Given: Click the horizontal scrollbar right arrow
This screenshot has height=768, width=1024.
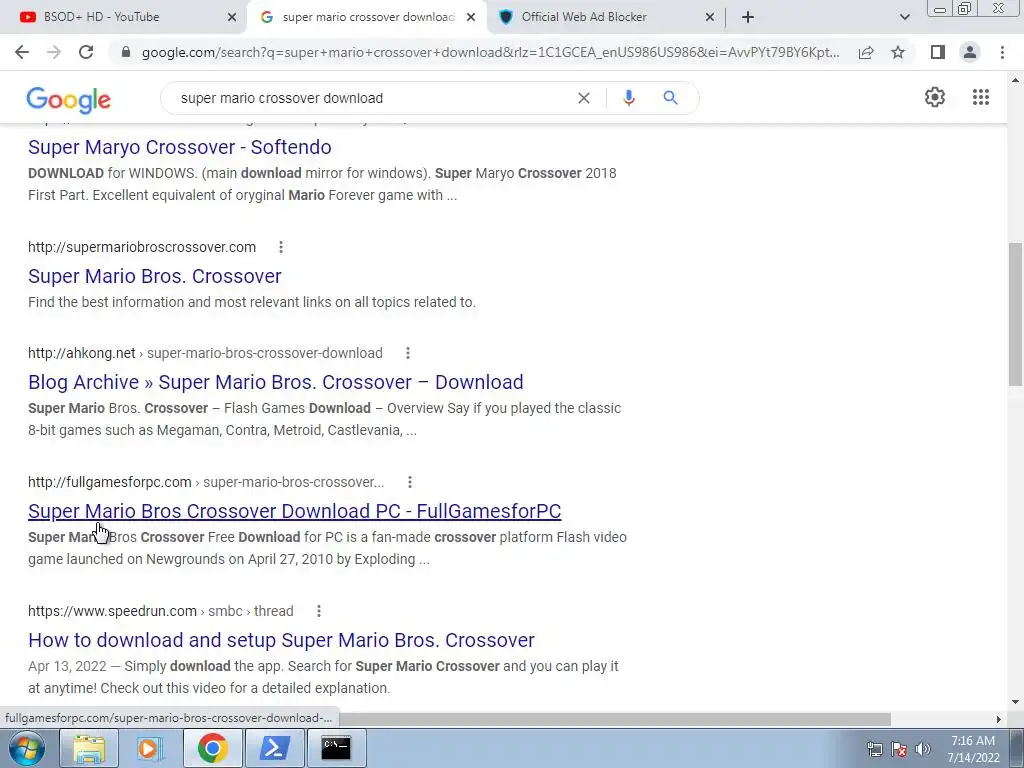Looking at the screenshot, I should coord(998,719).
